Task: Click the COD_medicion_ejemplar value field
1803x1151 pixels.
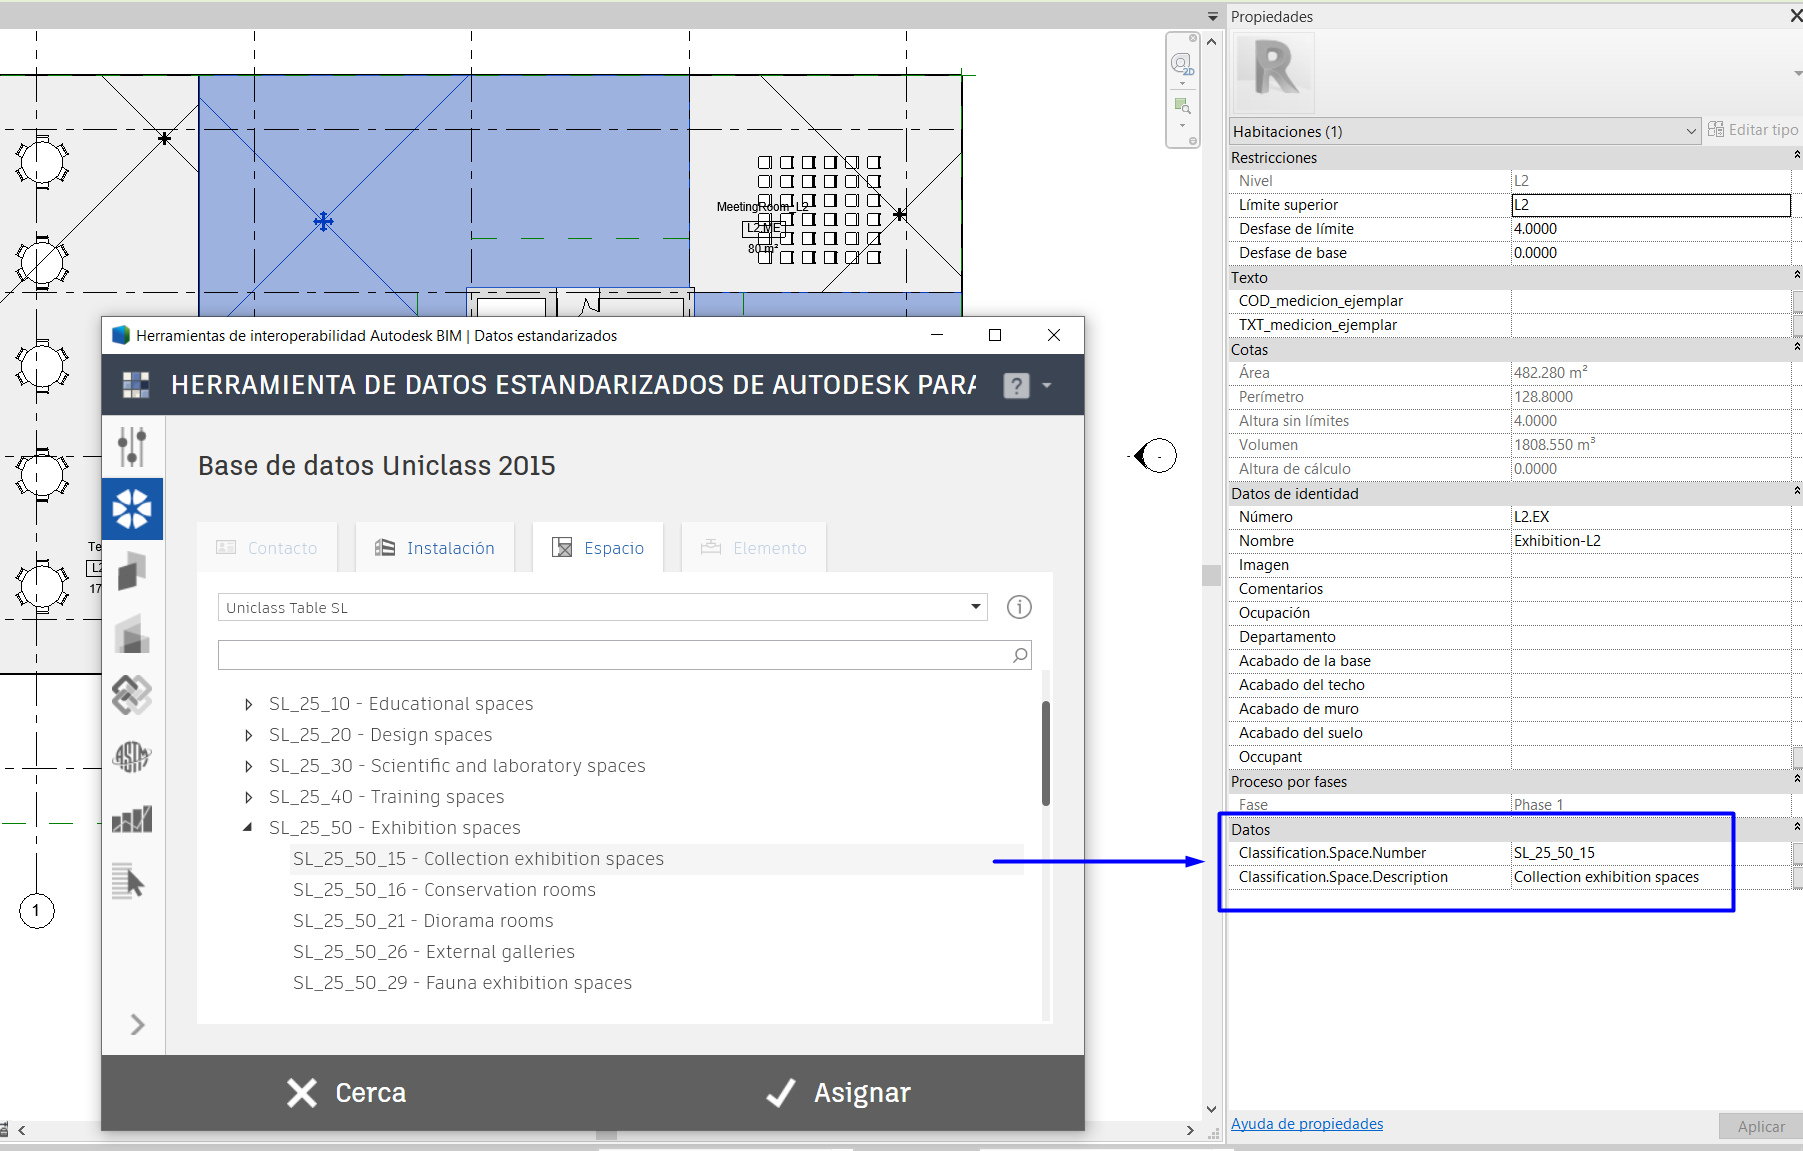Action: pyautogui.click(x=1651, y=301)
